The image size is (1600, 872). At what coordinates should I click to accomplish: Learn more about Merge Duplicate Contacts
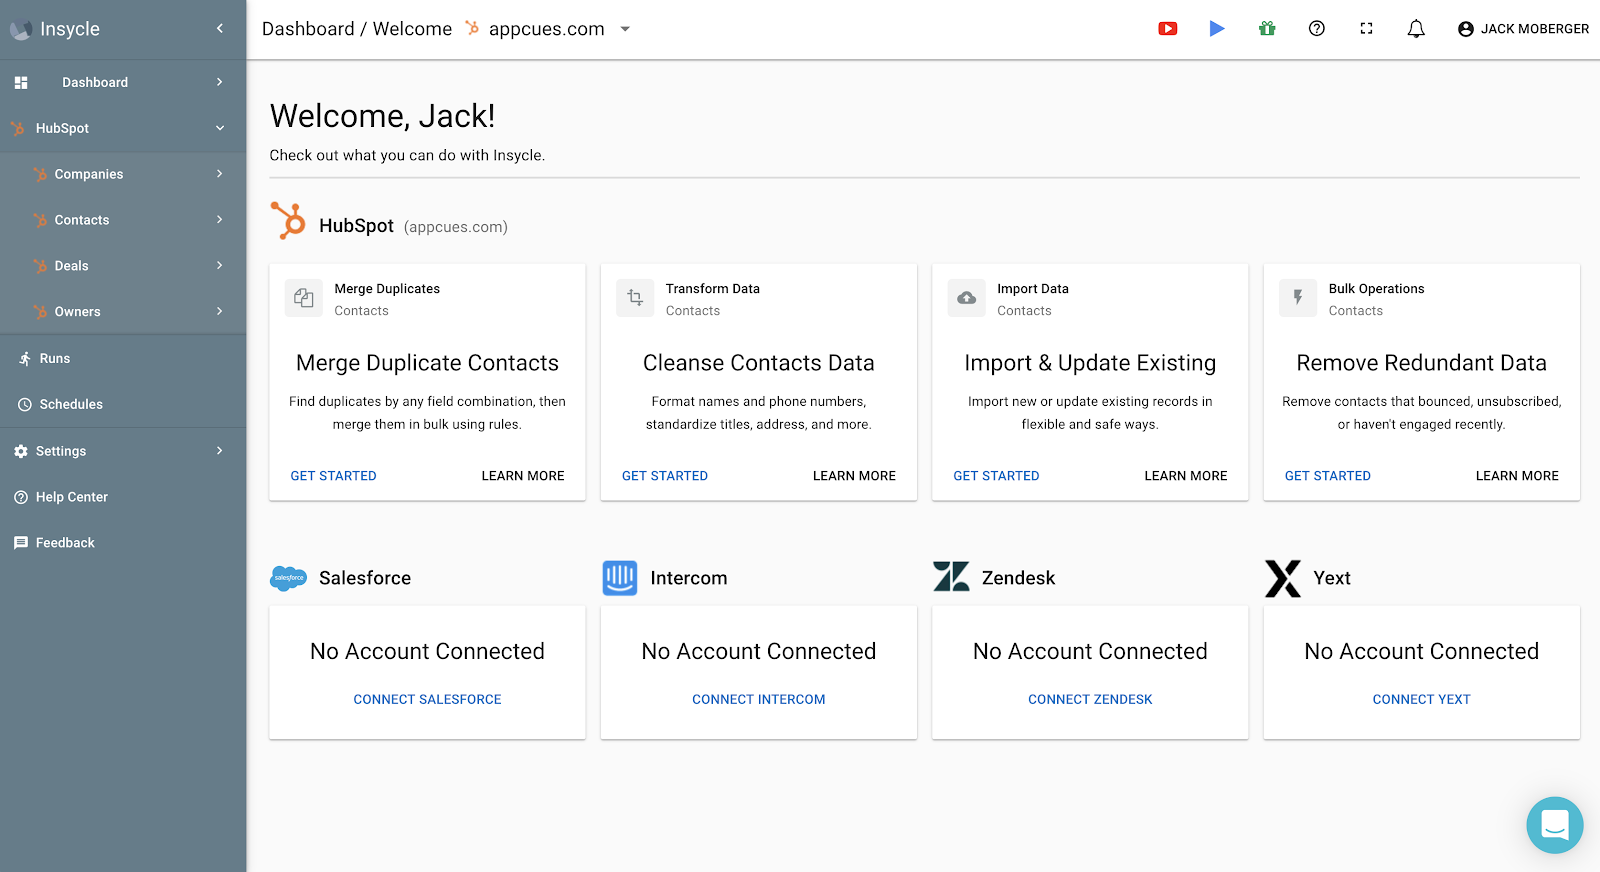[x=523, y=476]
